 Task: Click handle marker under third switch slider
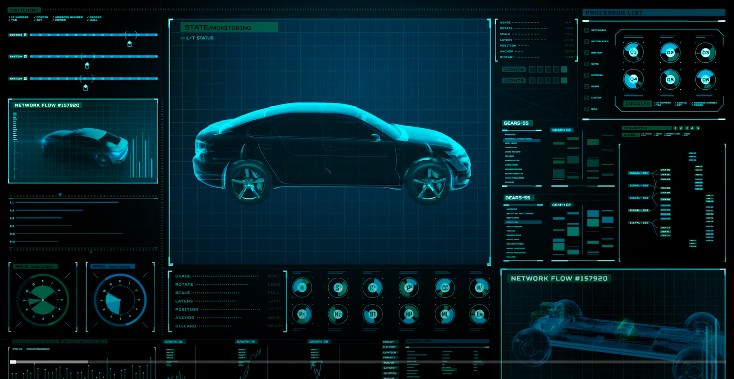pos(85,87)
